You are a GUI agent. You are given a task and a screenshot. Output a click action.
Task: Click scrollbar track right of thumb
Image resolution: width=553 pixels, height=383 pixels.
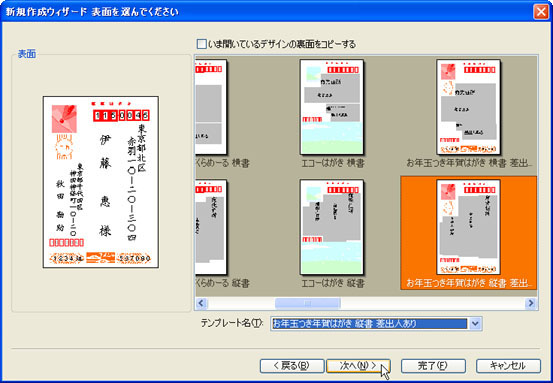(x=433, y=303)
